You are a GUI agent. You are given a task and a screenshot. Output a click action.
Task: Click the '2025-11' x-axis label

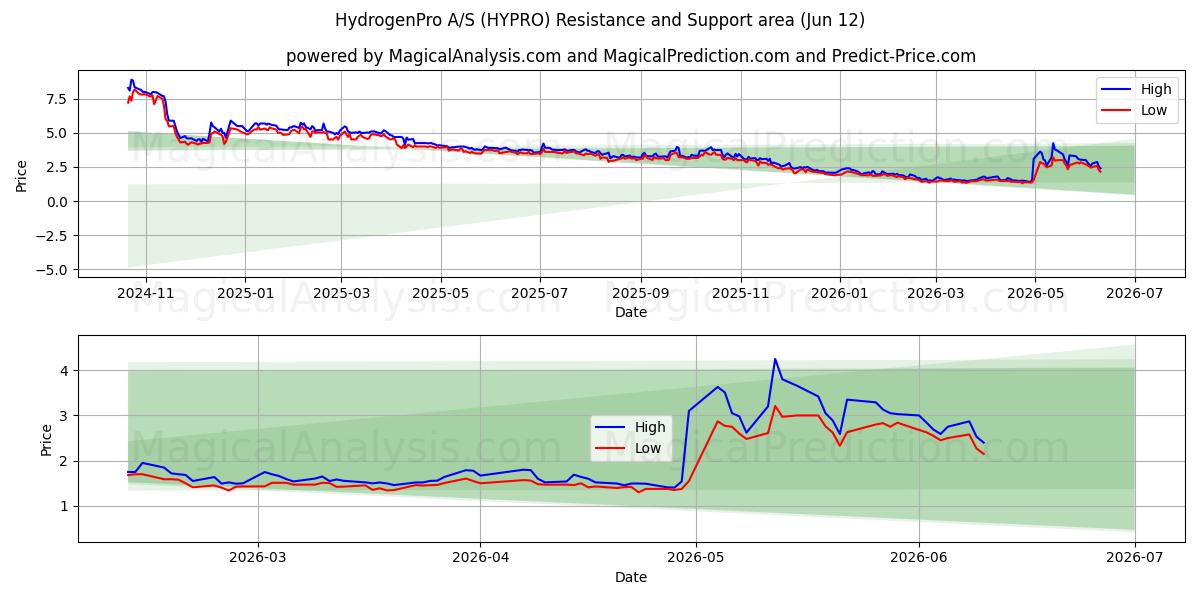741,294
